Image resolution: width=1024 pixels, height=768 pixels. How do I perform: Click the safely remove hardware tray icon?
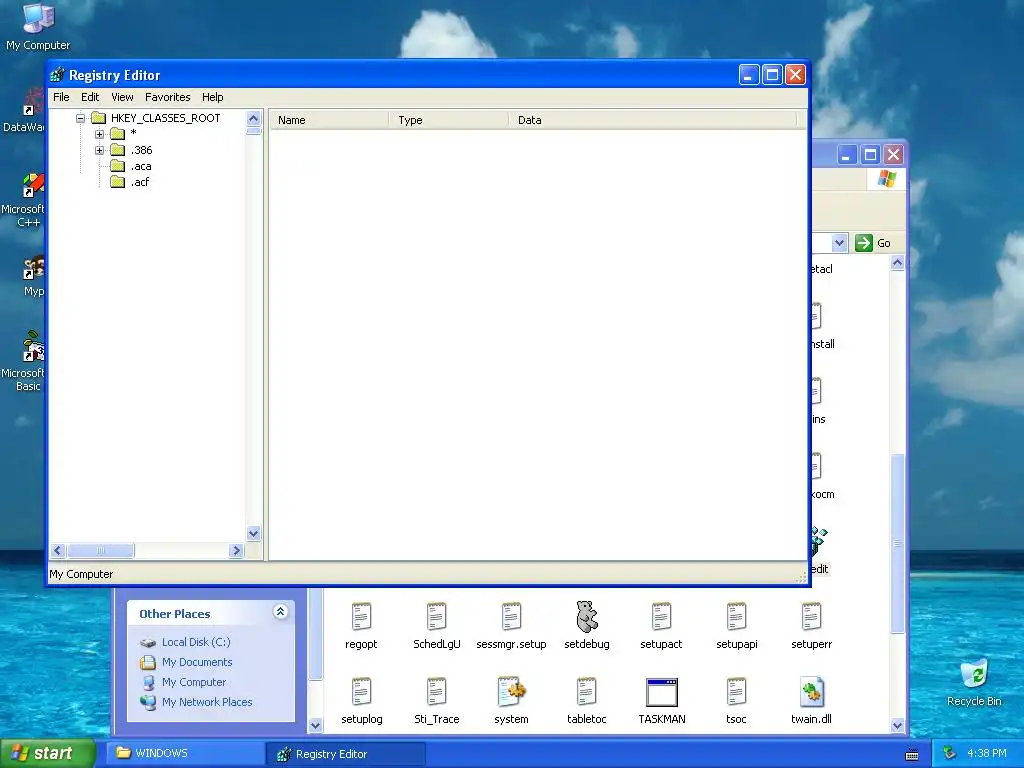(x=950, y=753)
